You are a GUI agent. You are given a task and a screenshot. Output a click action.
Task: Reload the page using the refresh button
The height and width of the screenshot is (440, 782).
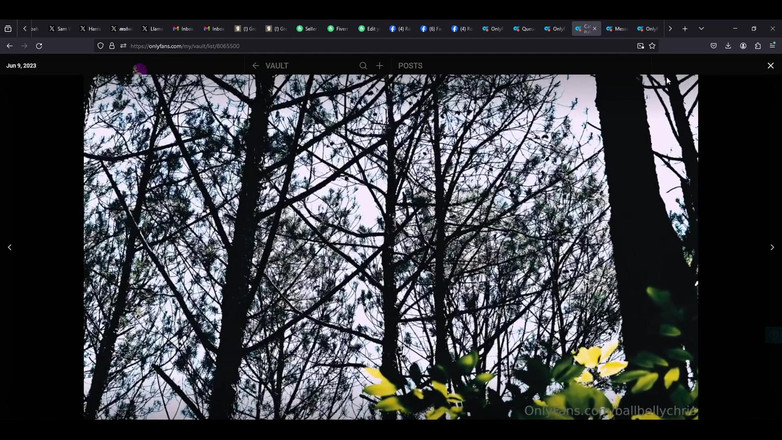39,46
